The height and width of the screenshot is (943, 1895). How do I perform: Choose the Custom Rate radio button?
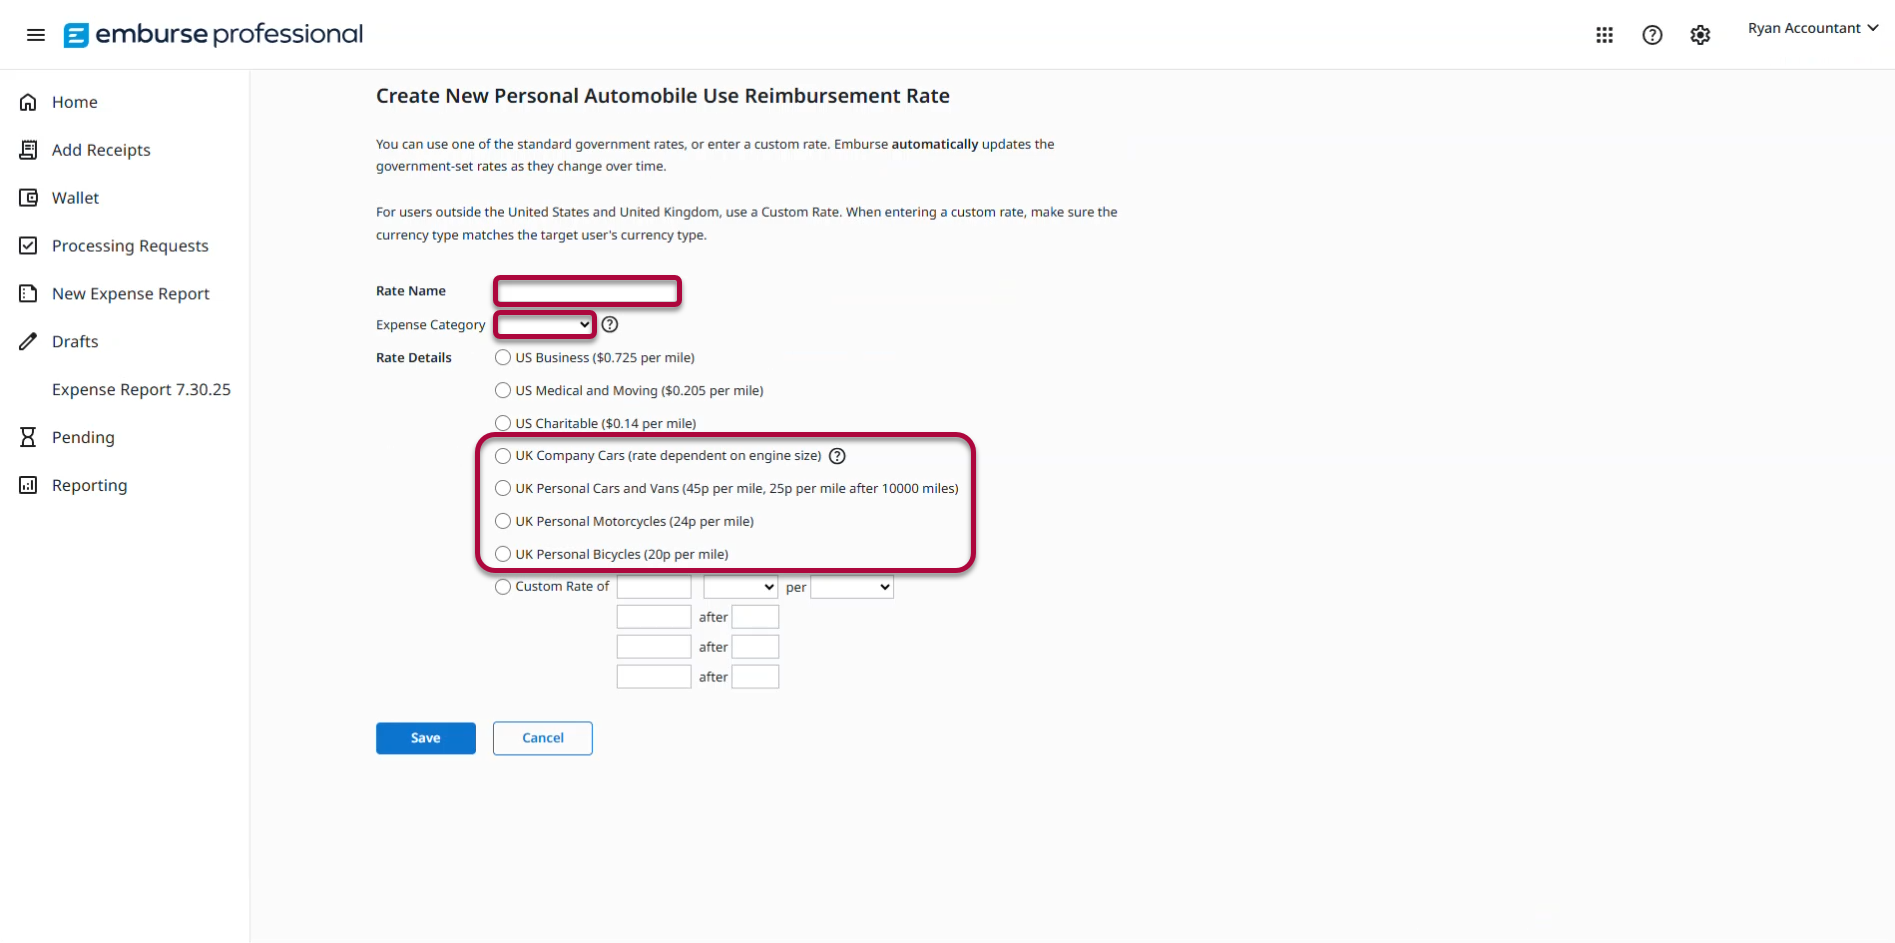pos(503,587)
